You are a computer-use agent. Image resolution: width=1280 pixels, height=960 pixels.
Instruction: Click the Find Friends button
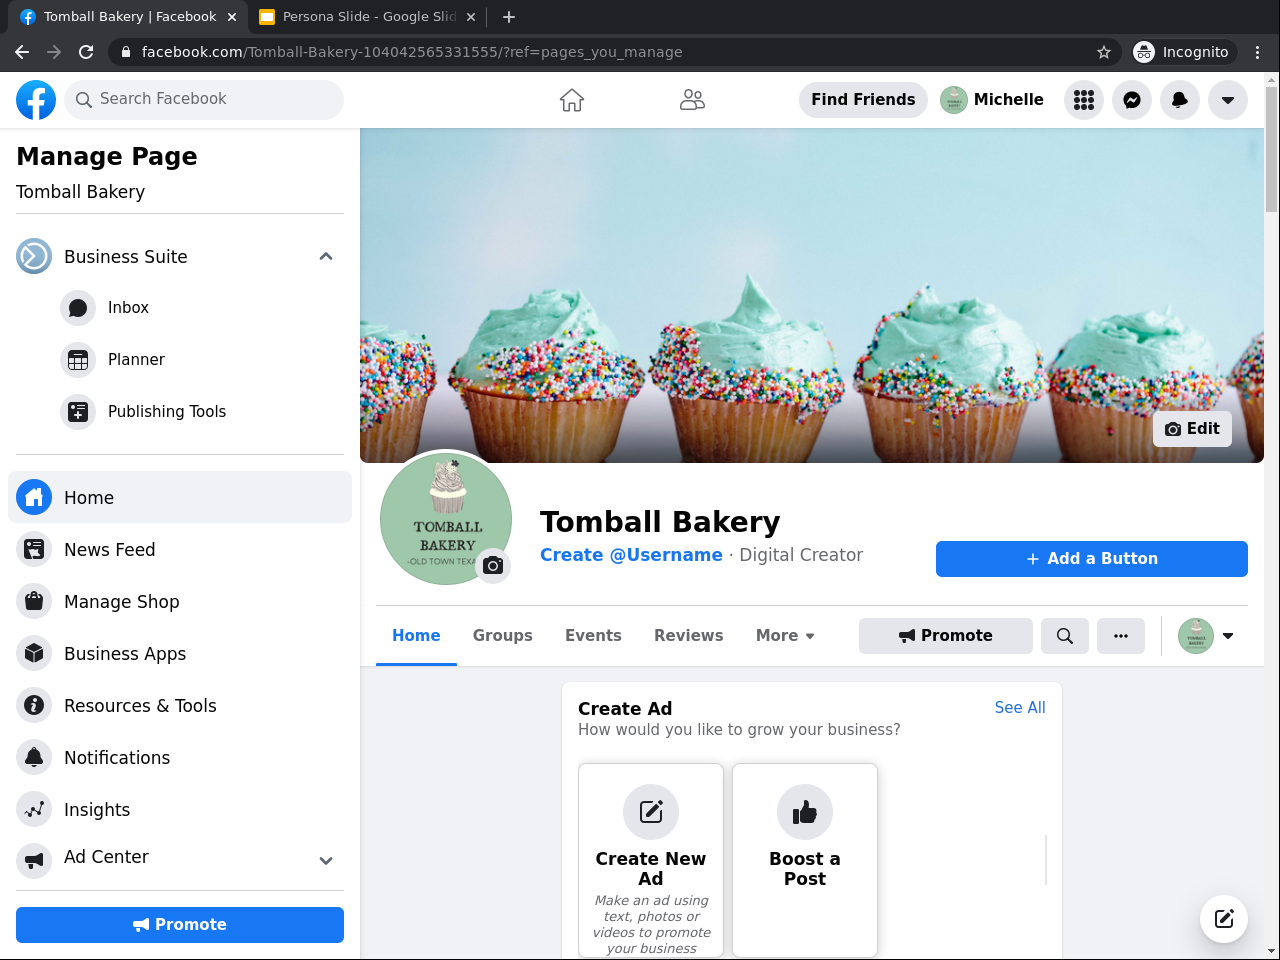[x=863, y=100]
